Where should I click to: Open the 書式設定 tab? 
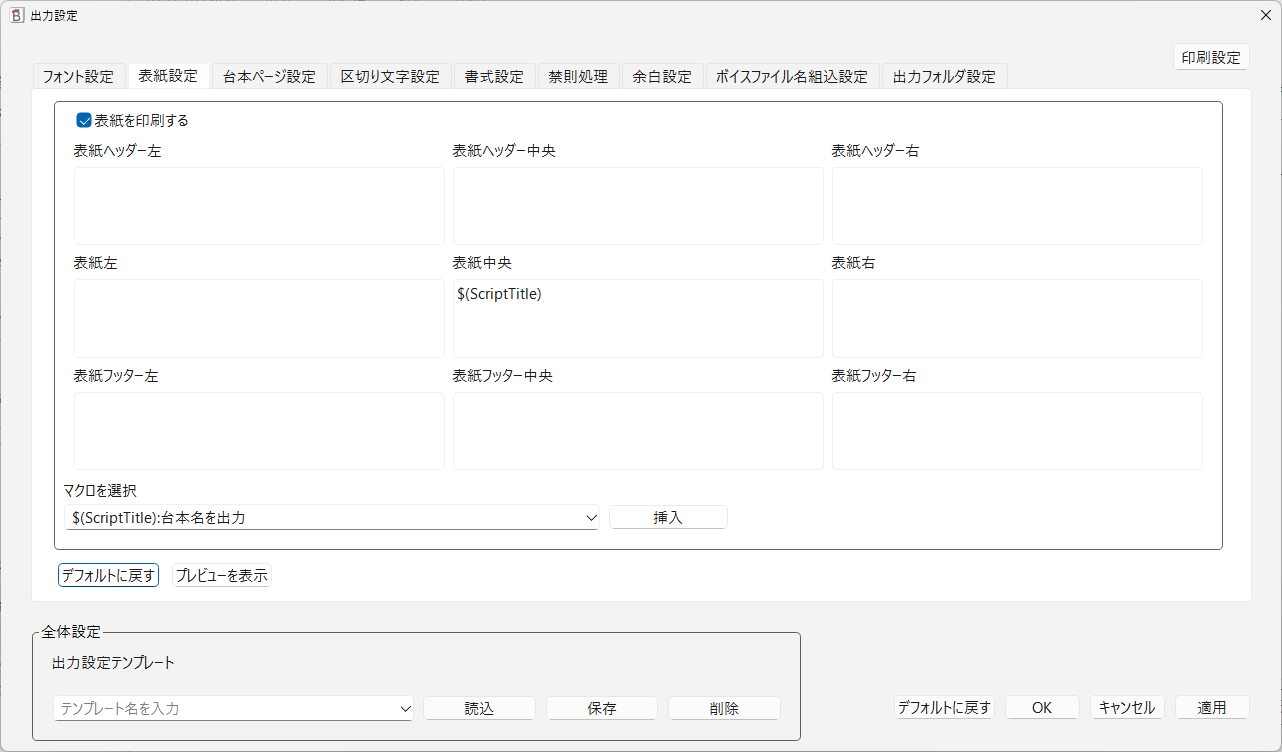click(x=494, y=75)
